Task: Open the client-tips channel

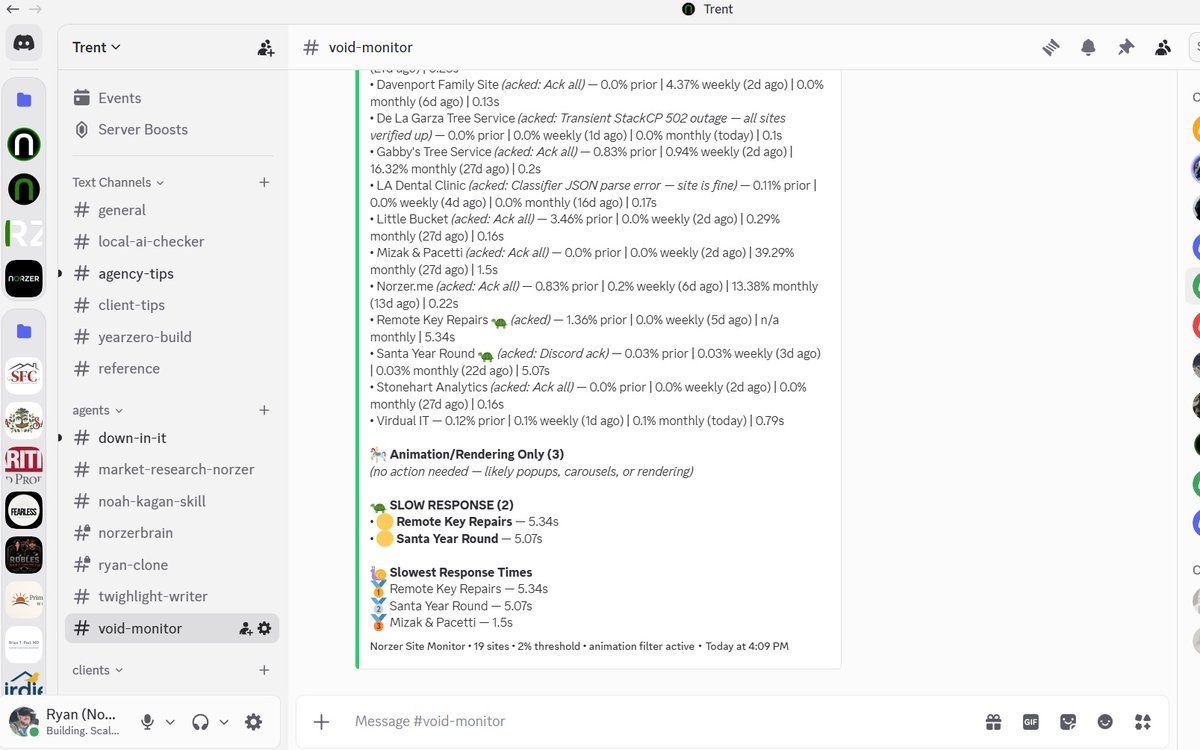Action: click(172, 305)
